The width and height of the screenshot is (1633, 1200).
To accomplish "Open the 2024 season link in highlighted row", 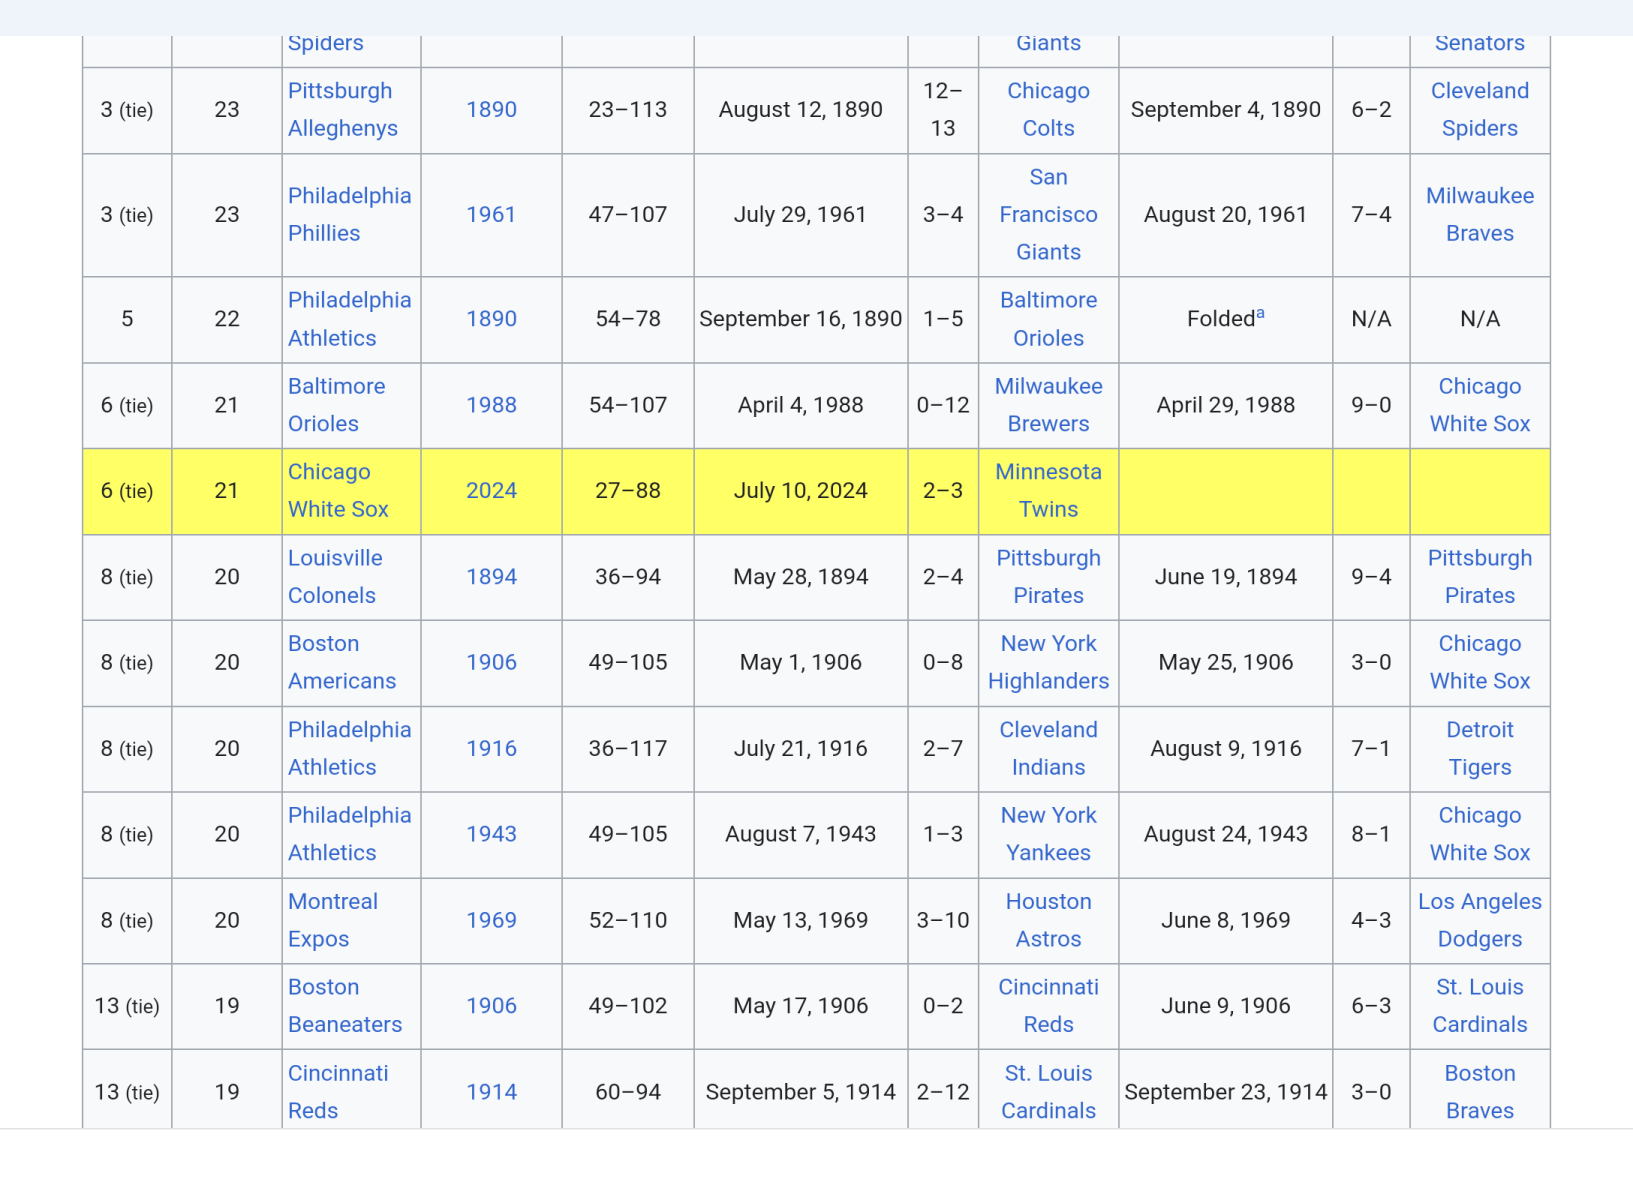I will tap(491, 491).
